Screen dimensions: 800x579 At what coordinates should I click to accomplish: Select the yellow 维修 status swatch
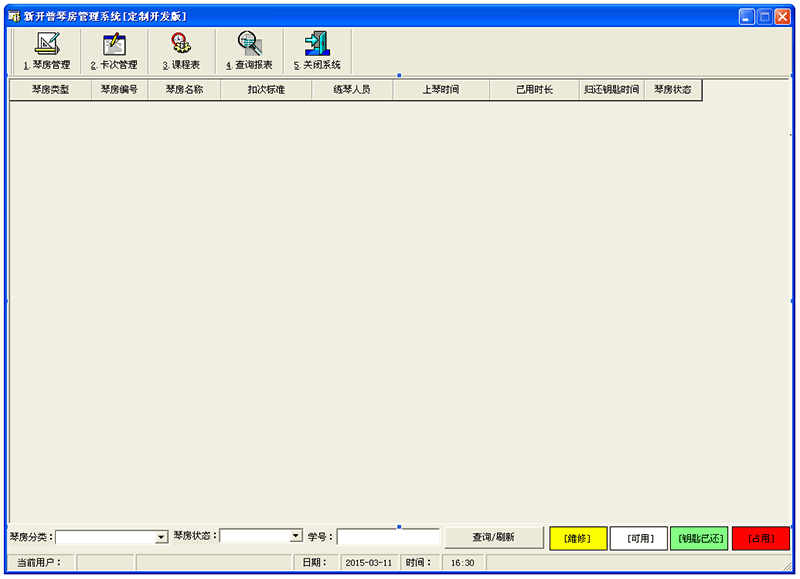tap(578, 538)
